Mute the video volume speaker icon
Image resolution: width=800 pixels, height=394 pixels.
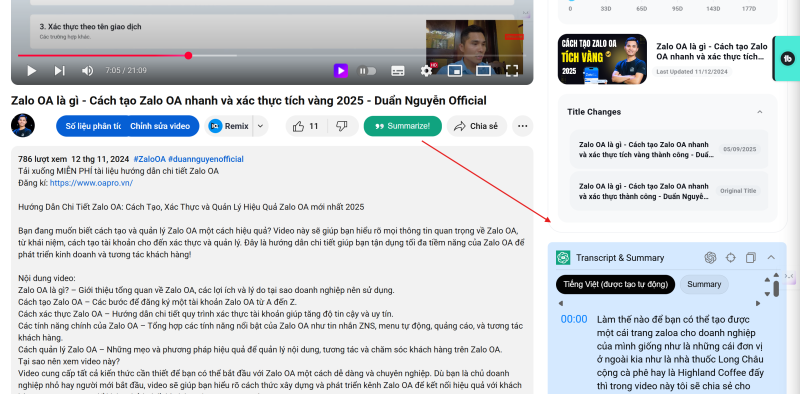tap(88, 71)
